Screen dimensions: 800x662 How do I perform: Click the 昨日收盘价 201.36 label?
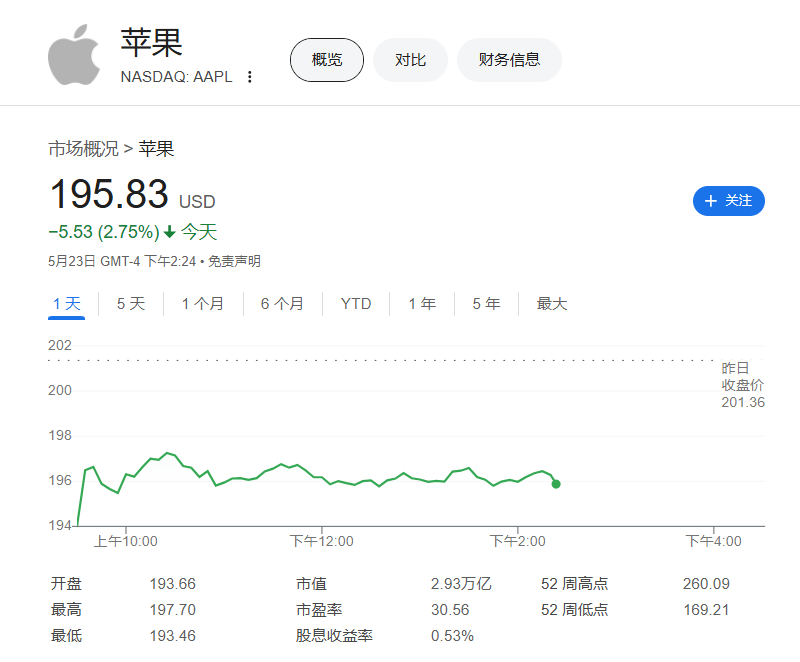(x=743, y=385)
